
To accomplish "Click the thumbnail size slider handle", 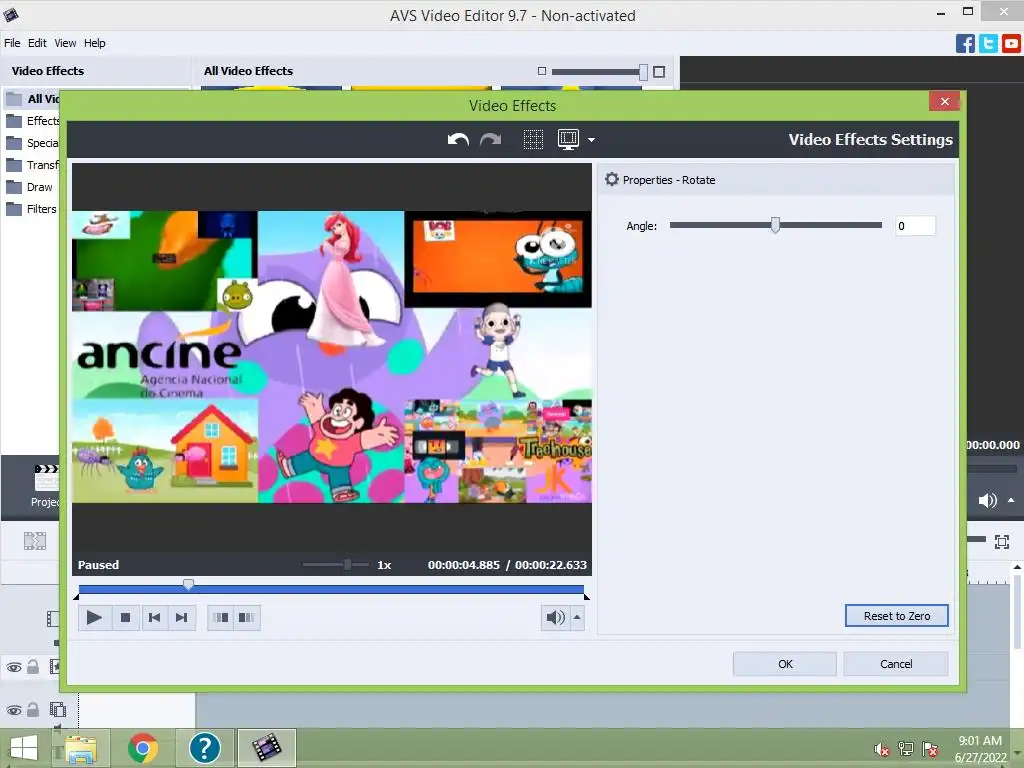I will click(x=643, y=72).
